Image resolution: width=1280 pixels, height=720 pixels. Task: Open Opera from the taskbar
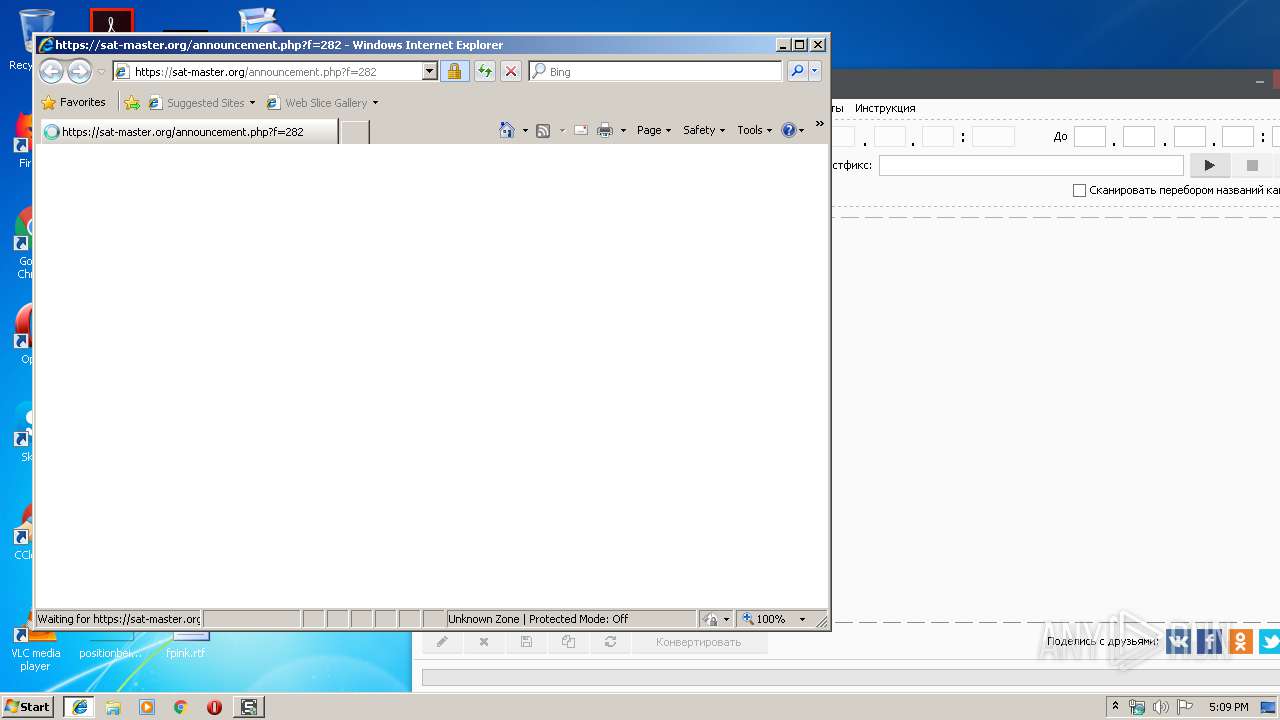[214, 707]
